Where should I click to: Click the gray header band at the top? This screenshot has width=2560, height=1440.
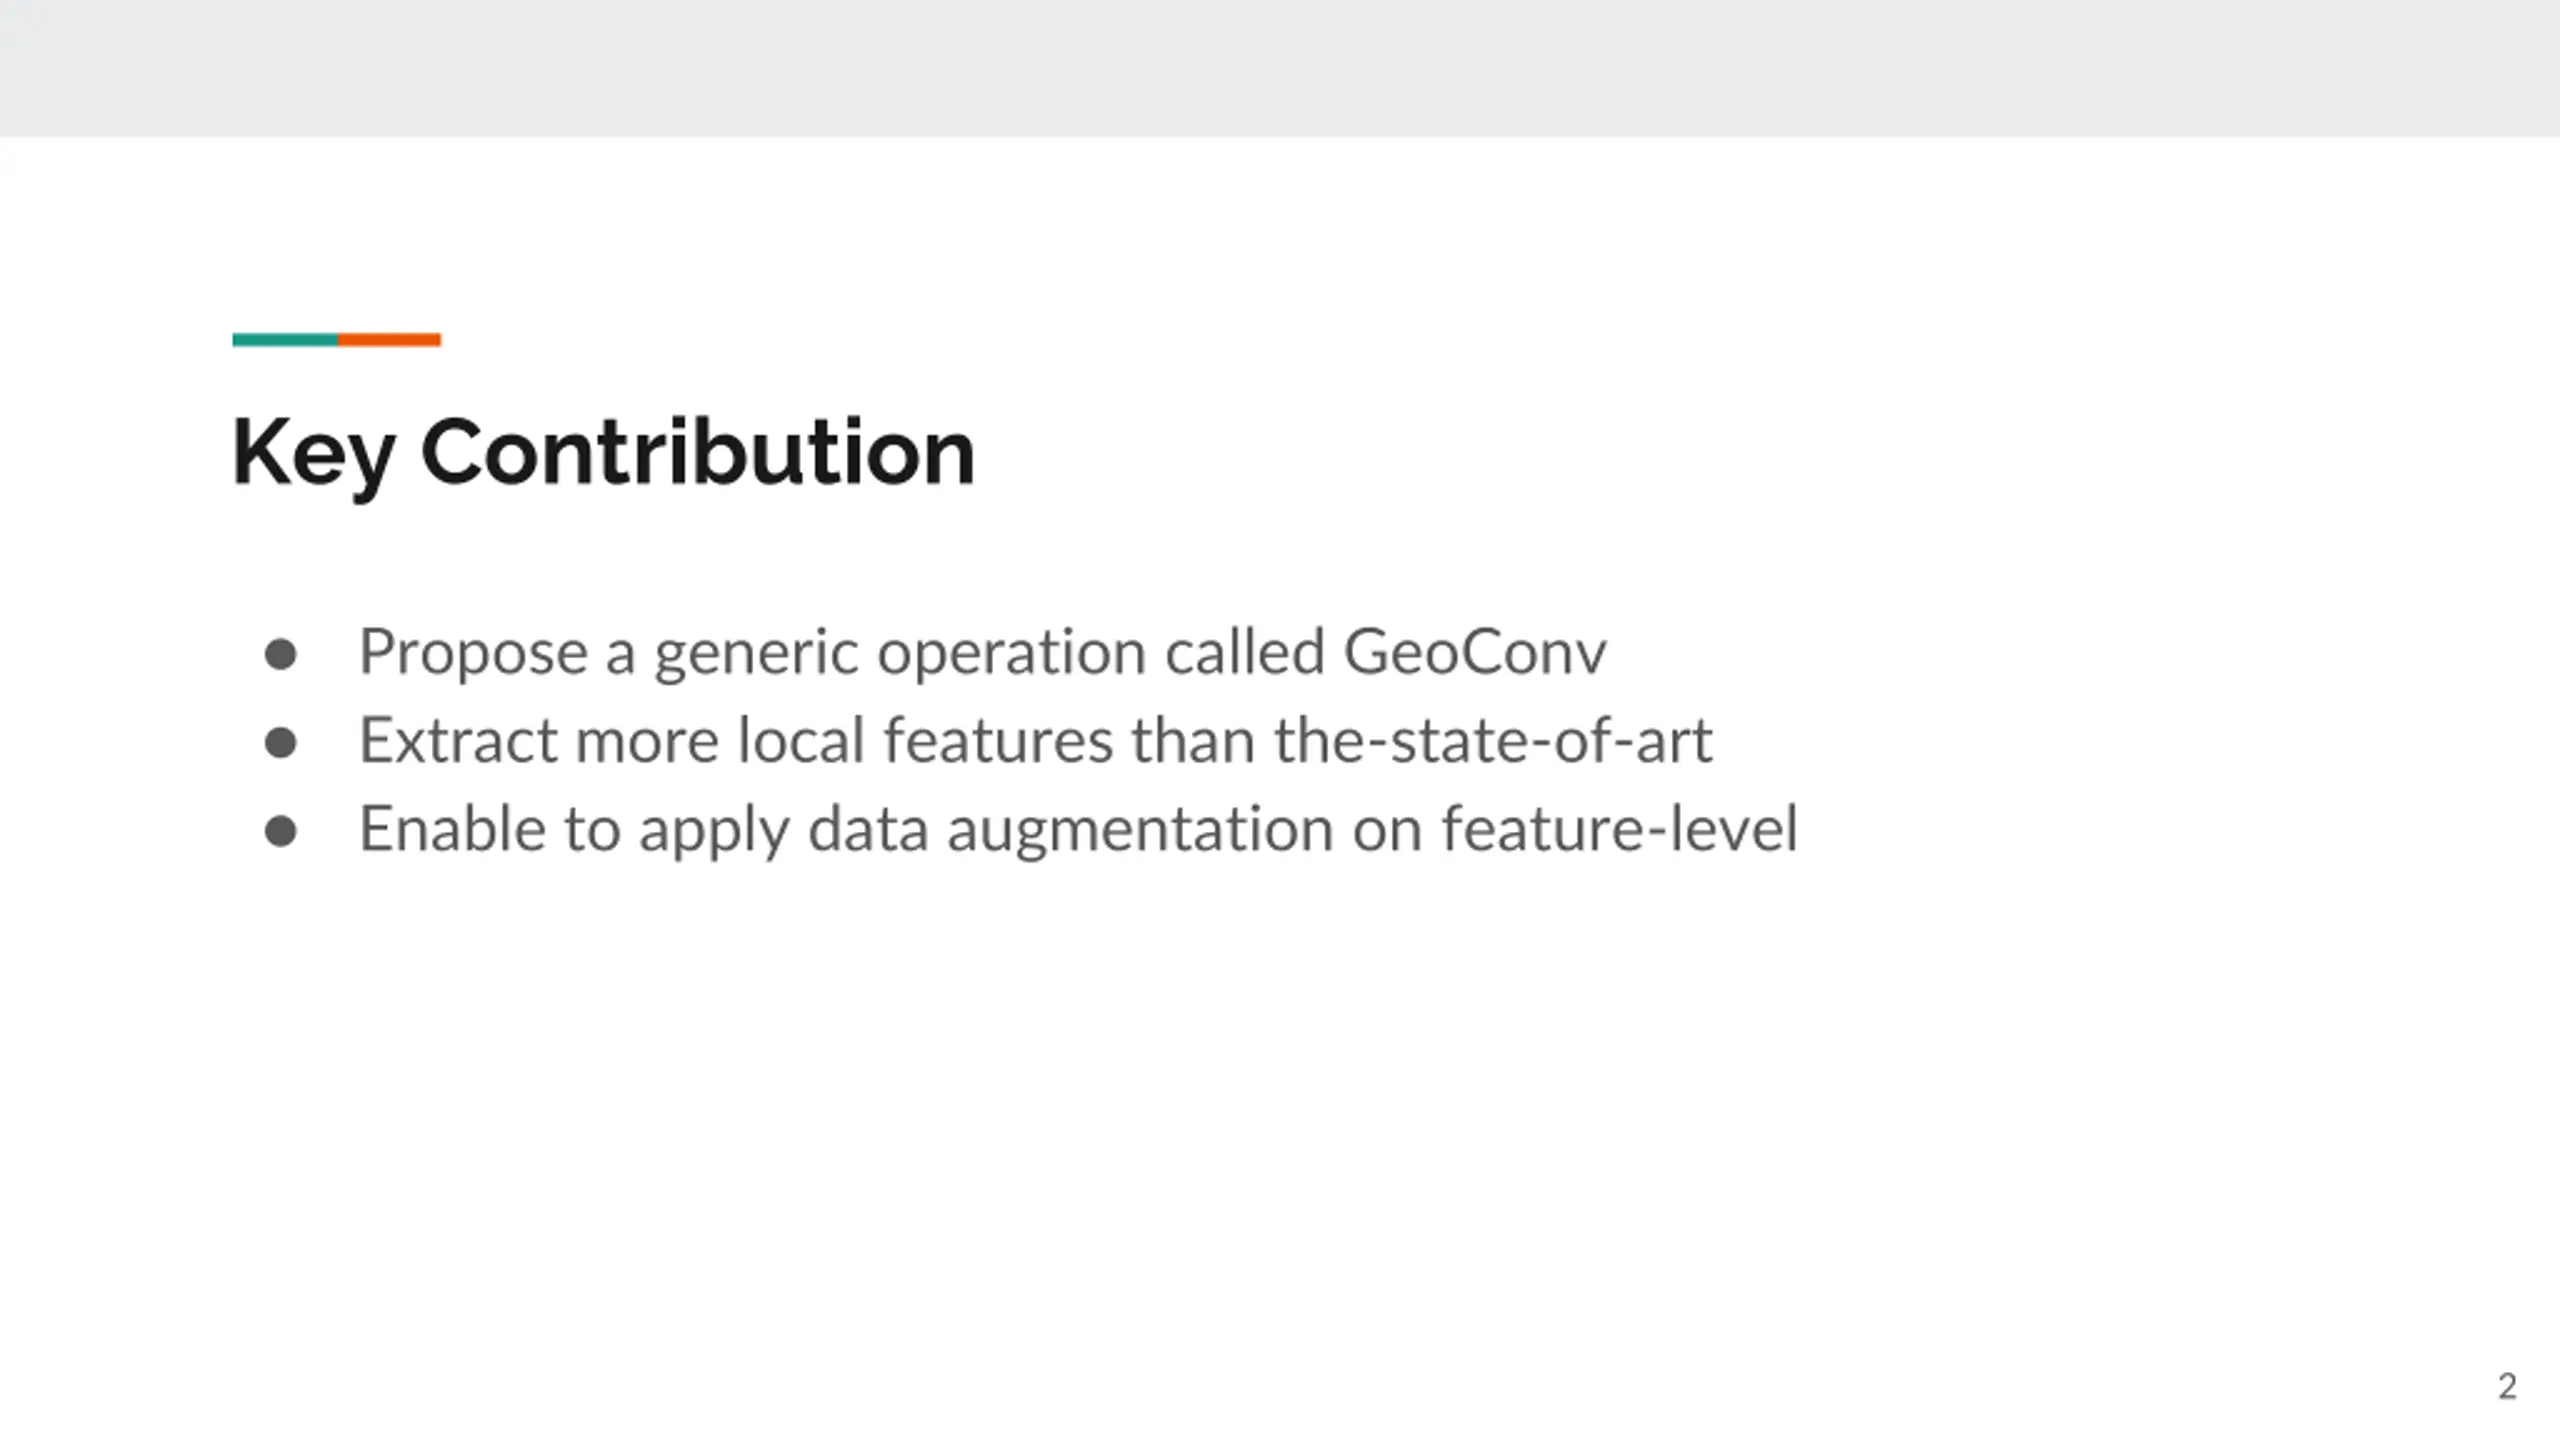tap(1280, 68)
